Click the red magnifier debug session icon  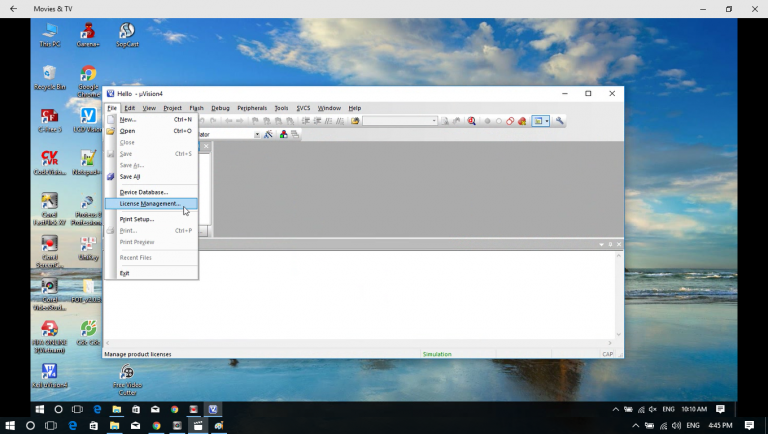click(471, 121)
